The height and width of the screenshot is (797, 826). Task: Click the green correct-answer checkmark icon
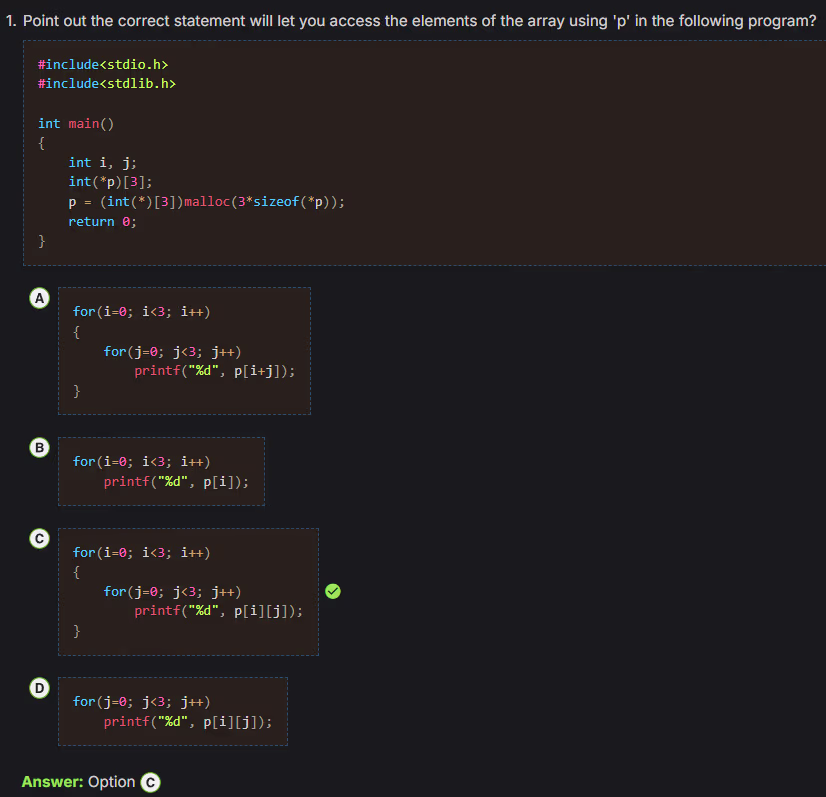click(334, 591)
